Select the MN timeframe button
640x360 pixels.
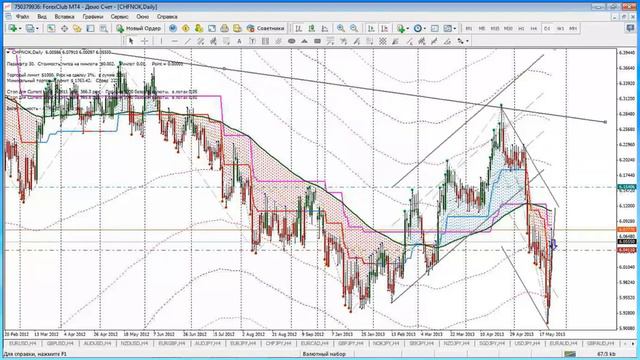point(573,28)
